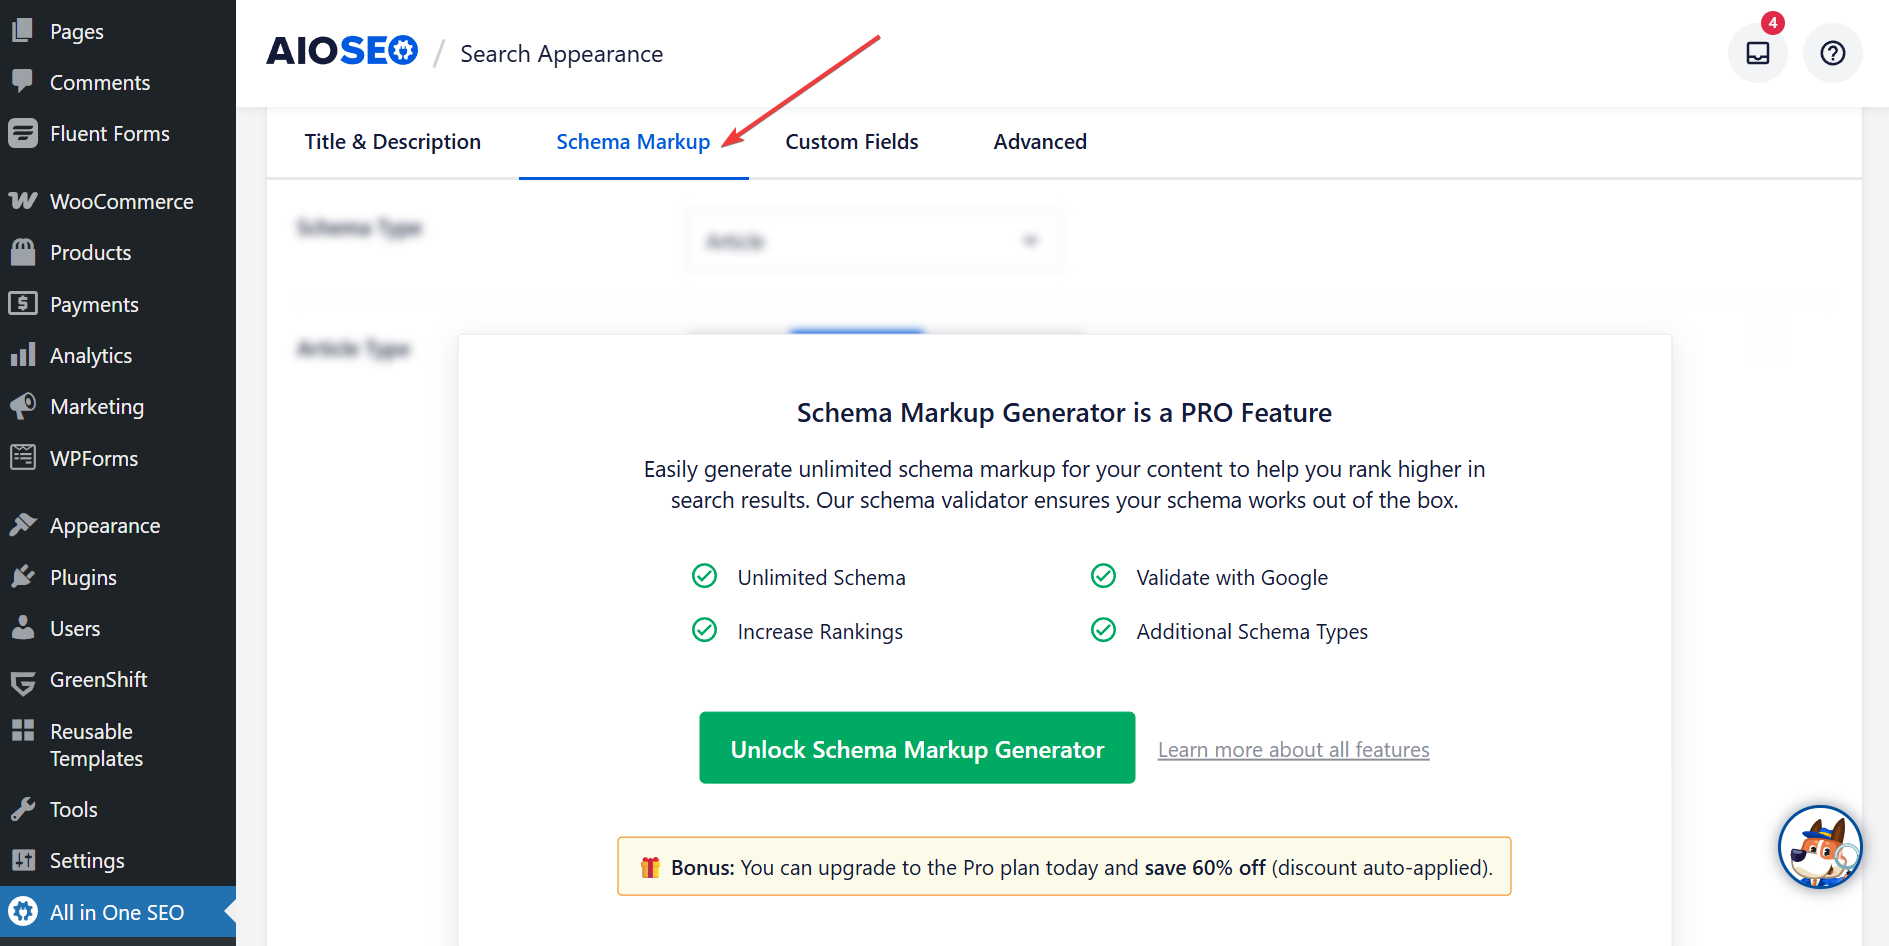This screenshot has width=1889, height=946.
Task: Click the Comments speech bubble icon
Action: [22, 82]
